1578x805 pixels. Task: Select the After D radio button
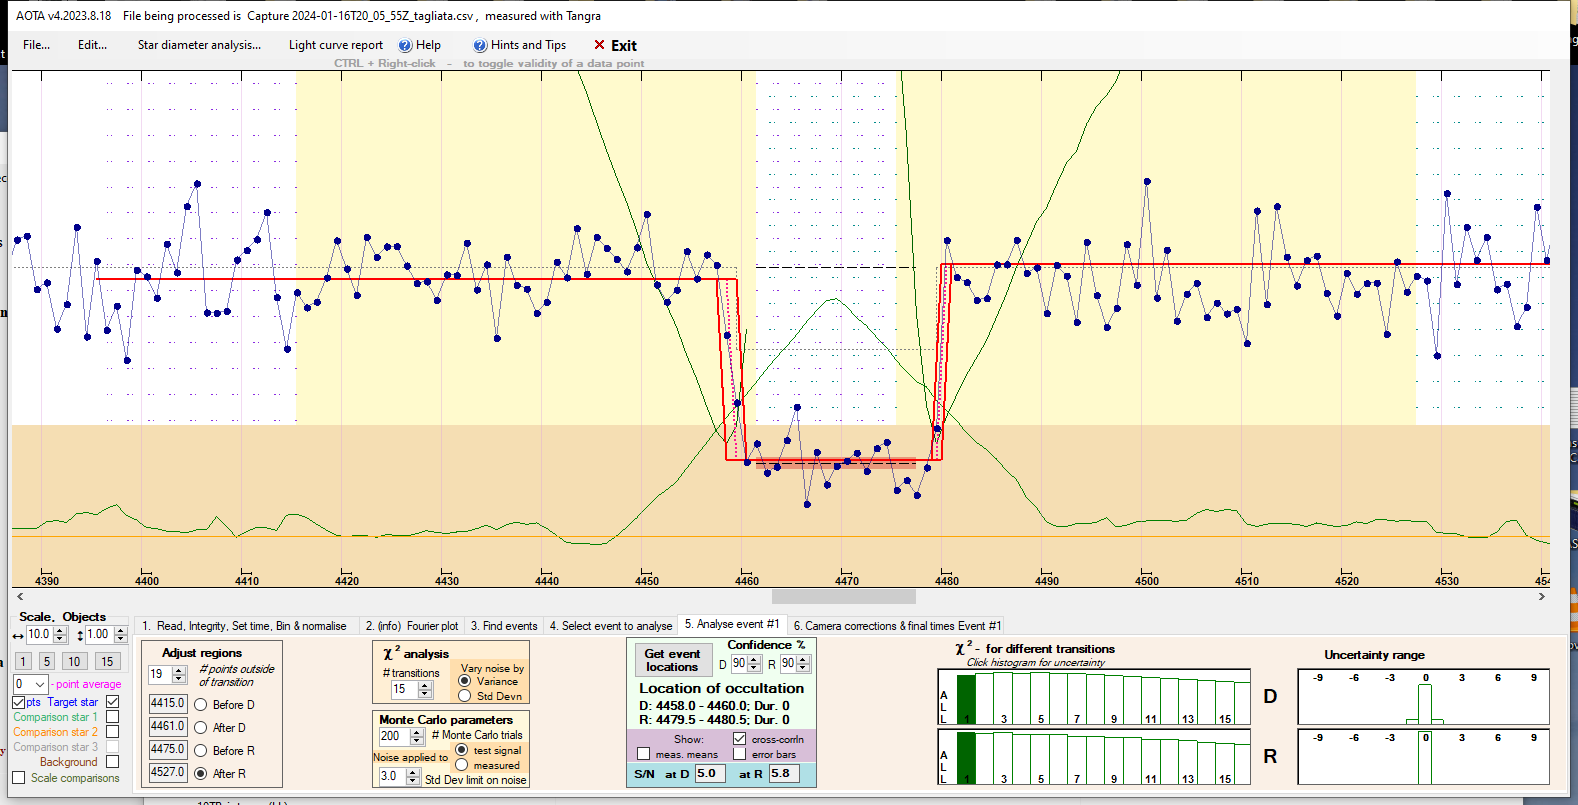[x=201, y=728]
